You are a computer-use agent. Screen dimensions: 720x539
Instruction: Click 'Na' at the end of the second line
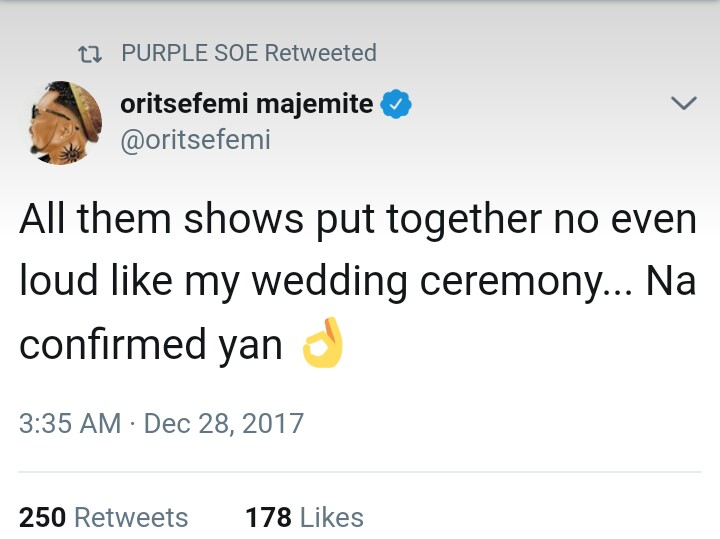click(670, 282)
